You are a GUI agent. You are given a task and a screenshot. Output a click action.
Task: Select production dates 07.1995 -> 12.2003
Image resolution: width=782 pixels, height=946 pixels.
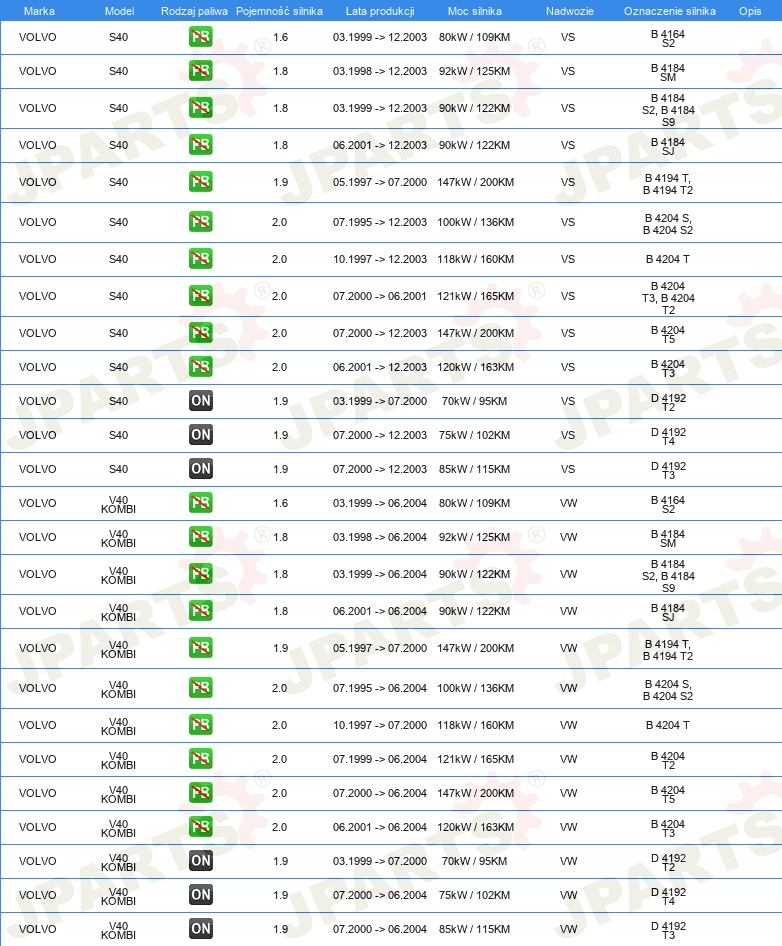pos(380,222)
